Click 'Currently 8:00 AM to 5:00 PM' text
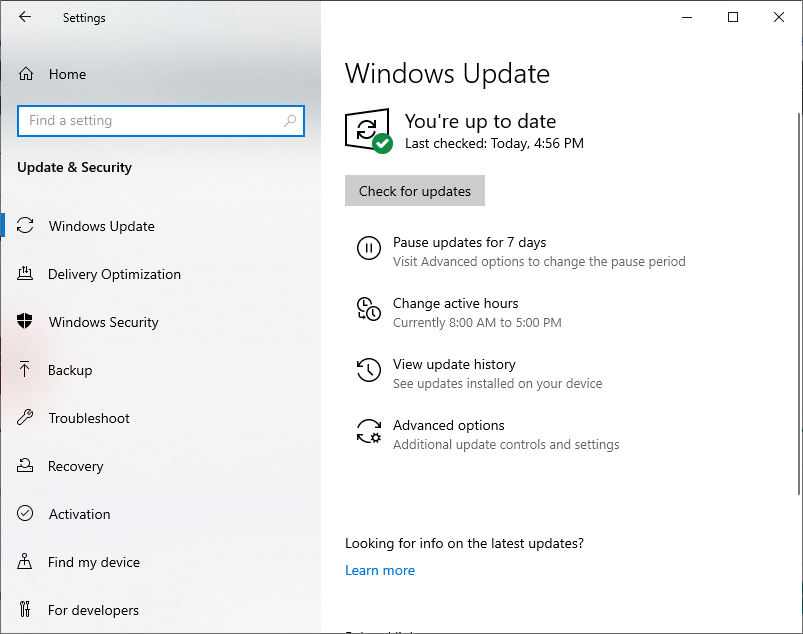Screen dimensions: 803x634 [477, 323]
